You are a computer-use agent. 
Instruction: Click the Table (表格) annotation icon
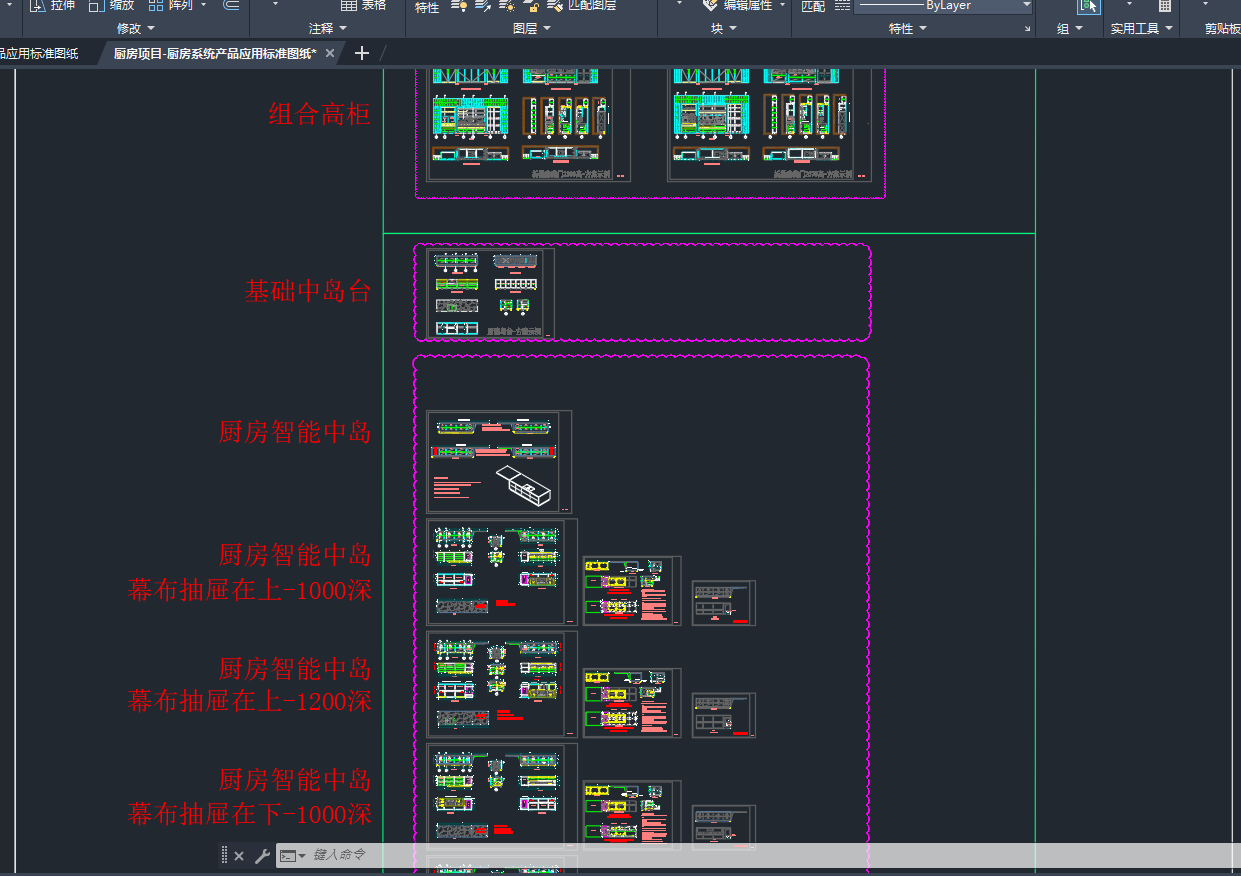[348, 6]
